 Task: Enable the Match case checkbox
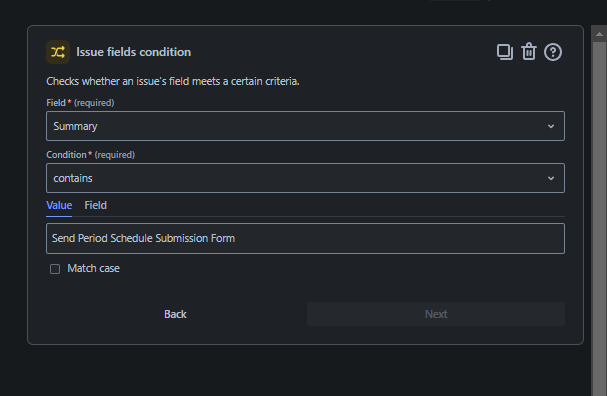55,269
